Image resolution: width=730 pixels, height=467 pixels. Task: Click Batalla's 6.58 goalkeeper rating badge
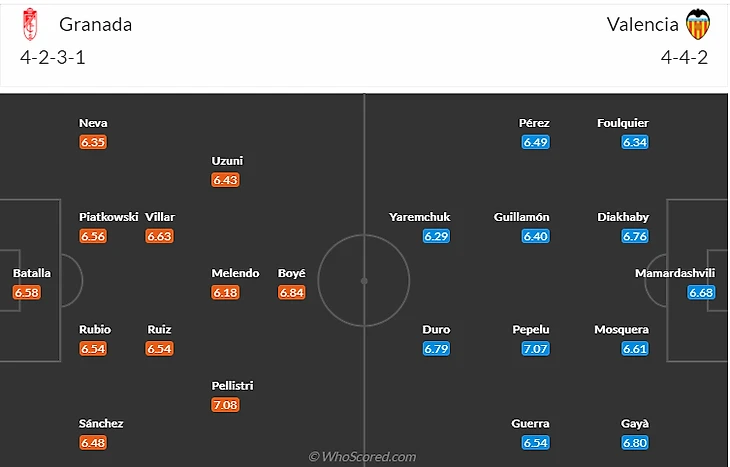[27, 292]
